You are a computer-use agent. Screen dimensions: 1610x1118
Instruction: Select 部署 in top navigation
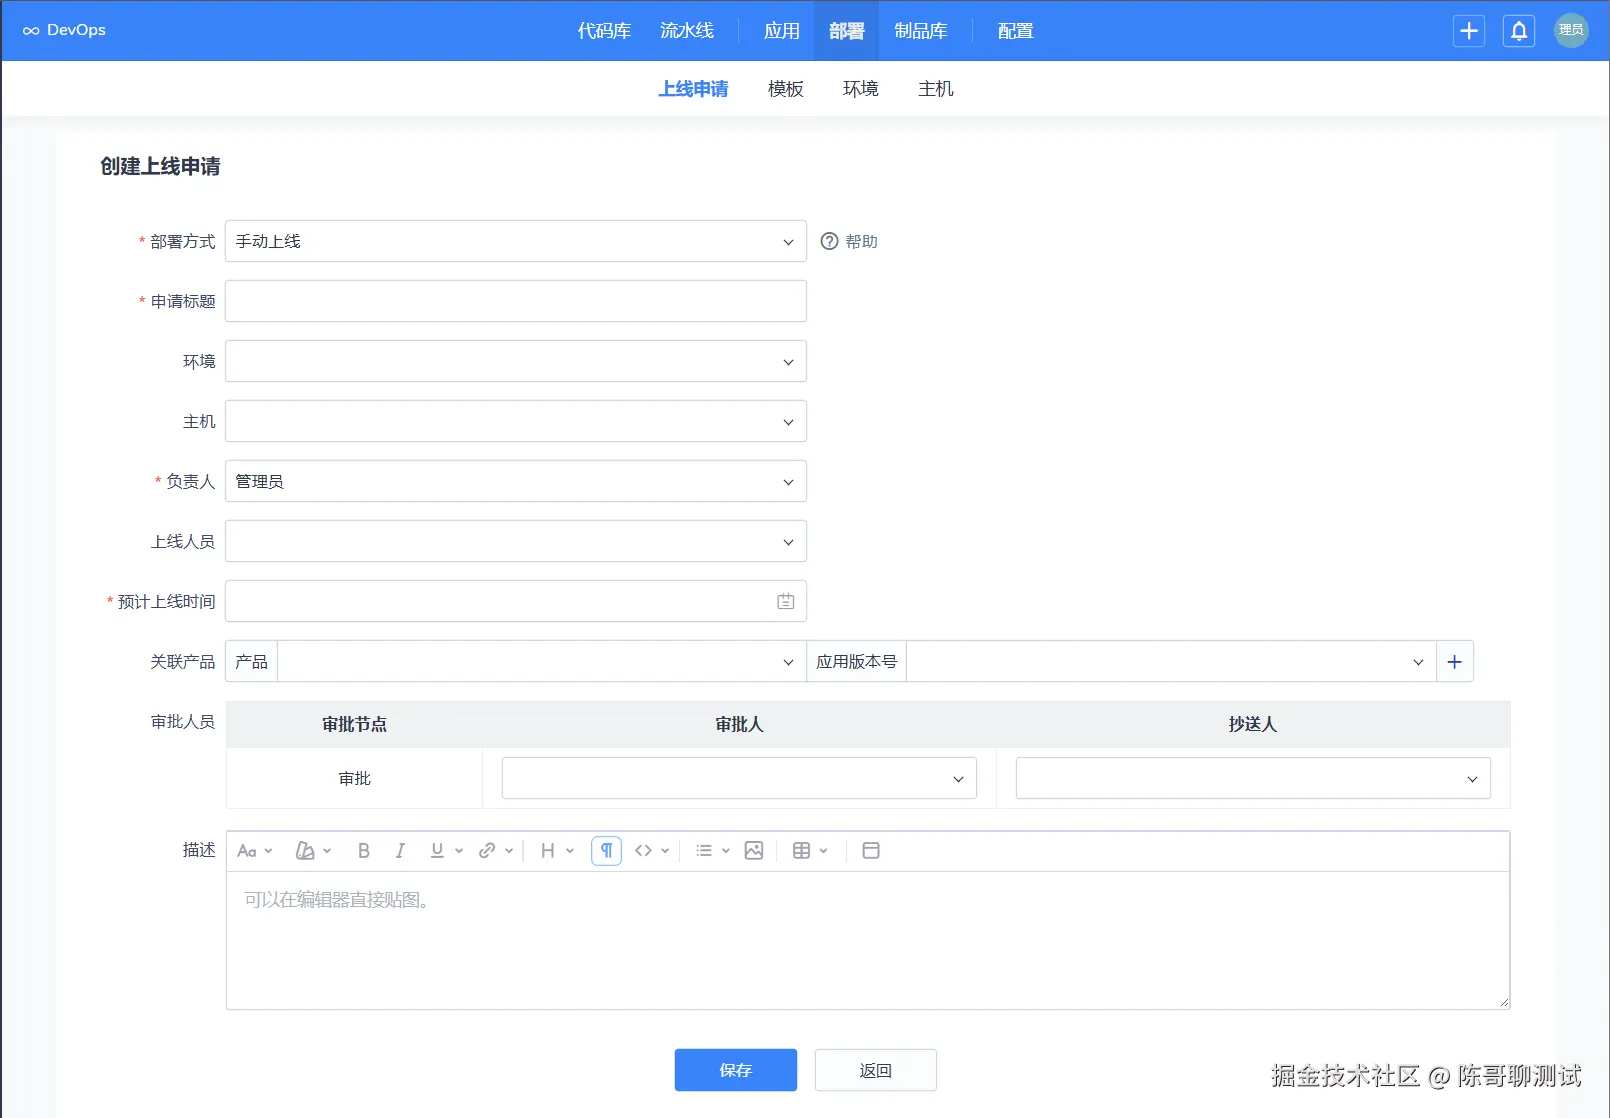(x=847, y=31)
